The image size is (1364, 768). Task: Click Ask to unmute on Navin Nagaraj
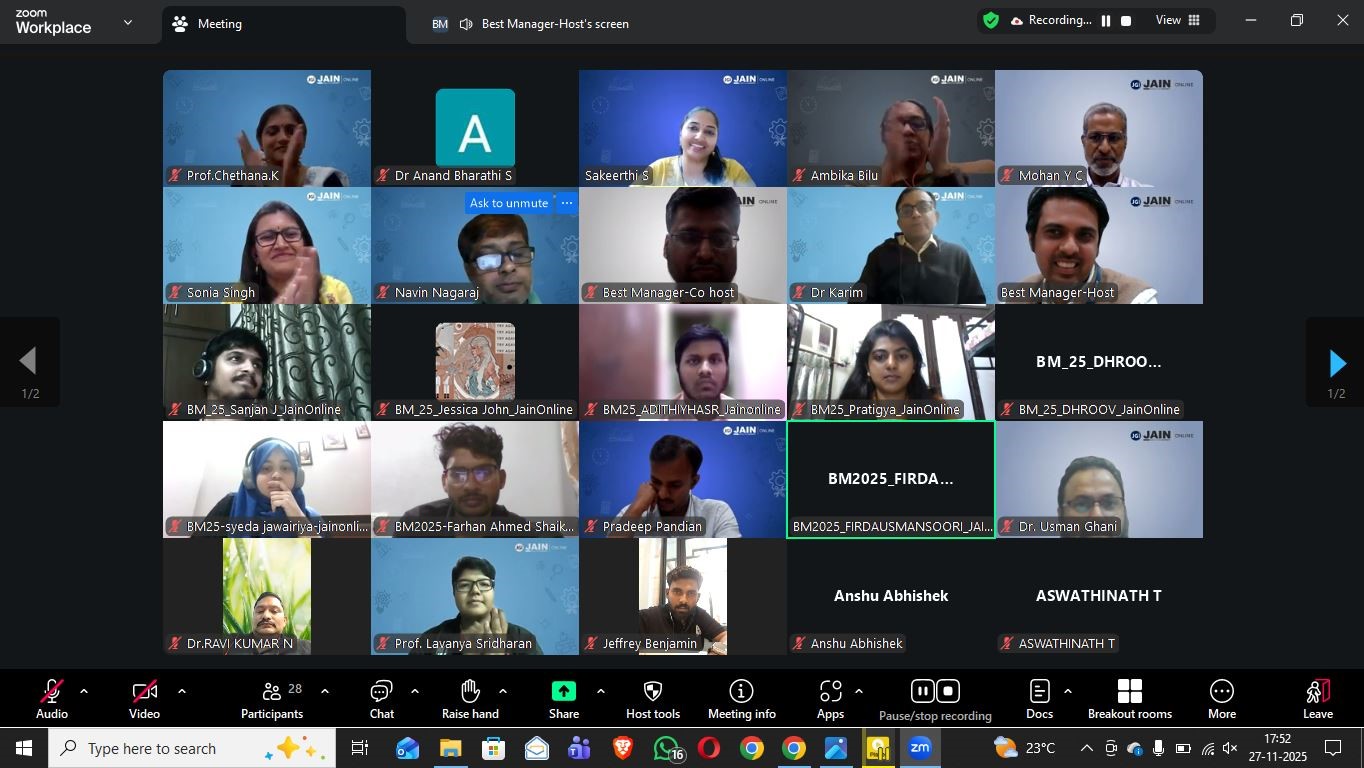coord(509,203)
